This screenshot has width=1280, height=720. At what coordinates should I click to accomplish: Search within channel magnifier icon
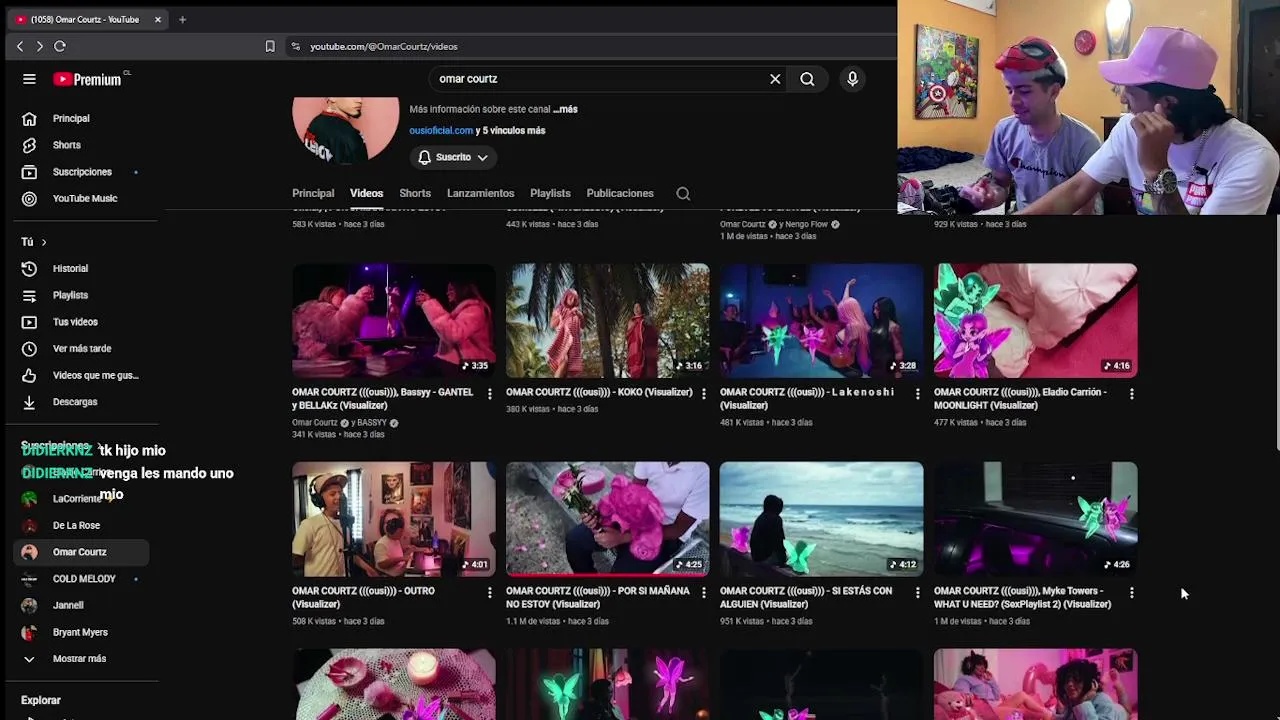click(x=683, y=194)
